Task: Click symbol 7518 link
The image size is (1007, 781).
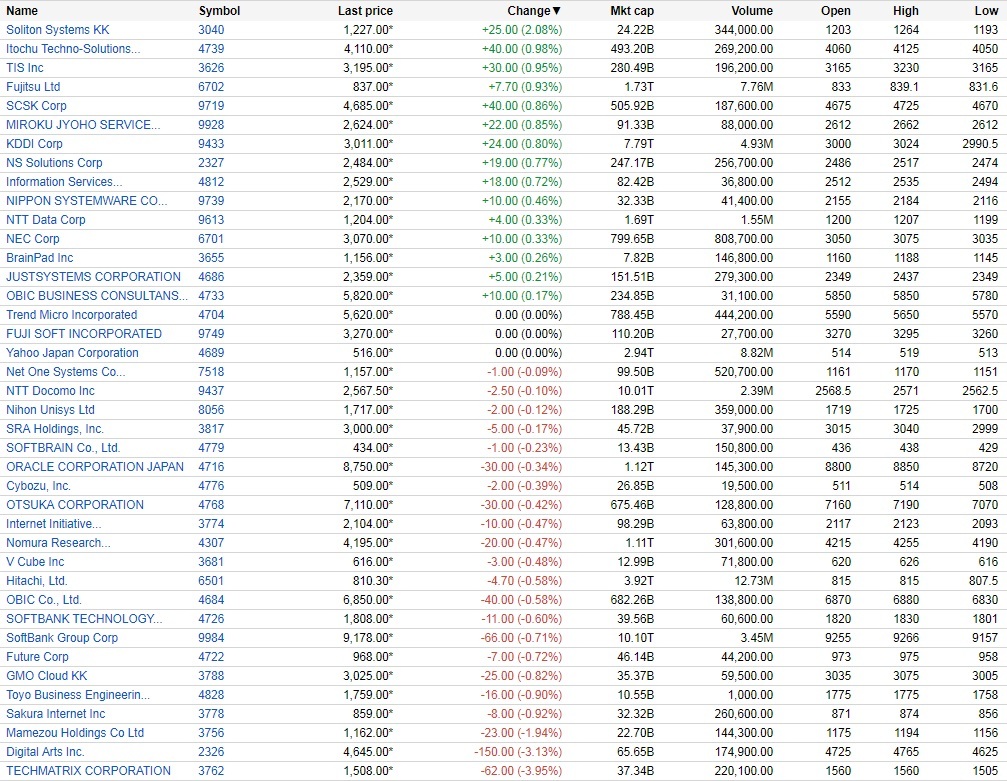Action: (211, 372)
